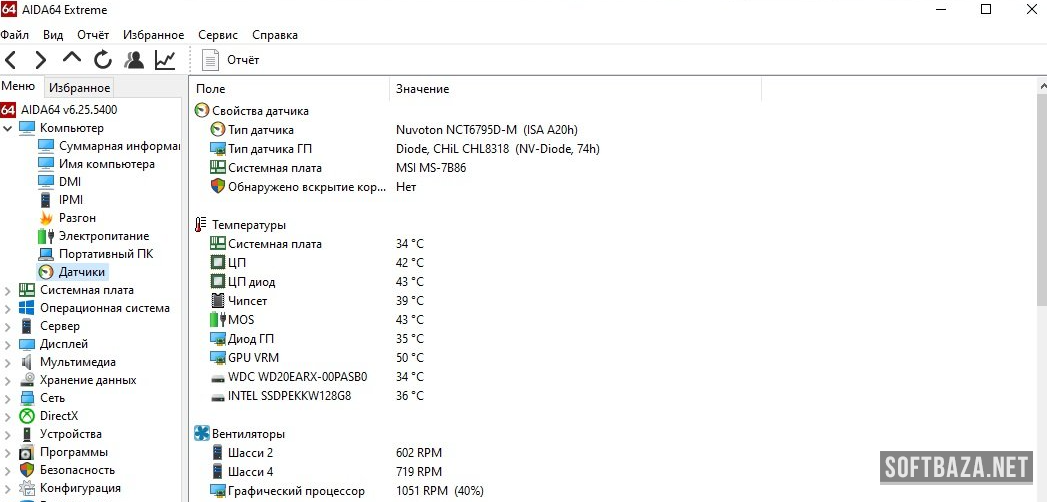Screen dimensions: 1047x502
Task: Switch to the Избранное sidebar tab
Action: 80,88
